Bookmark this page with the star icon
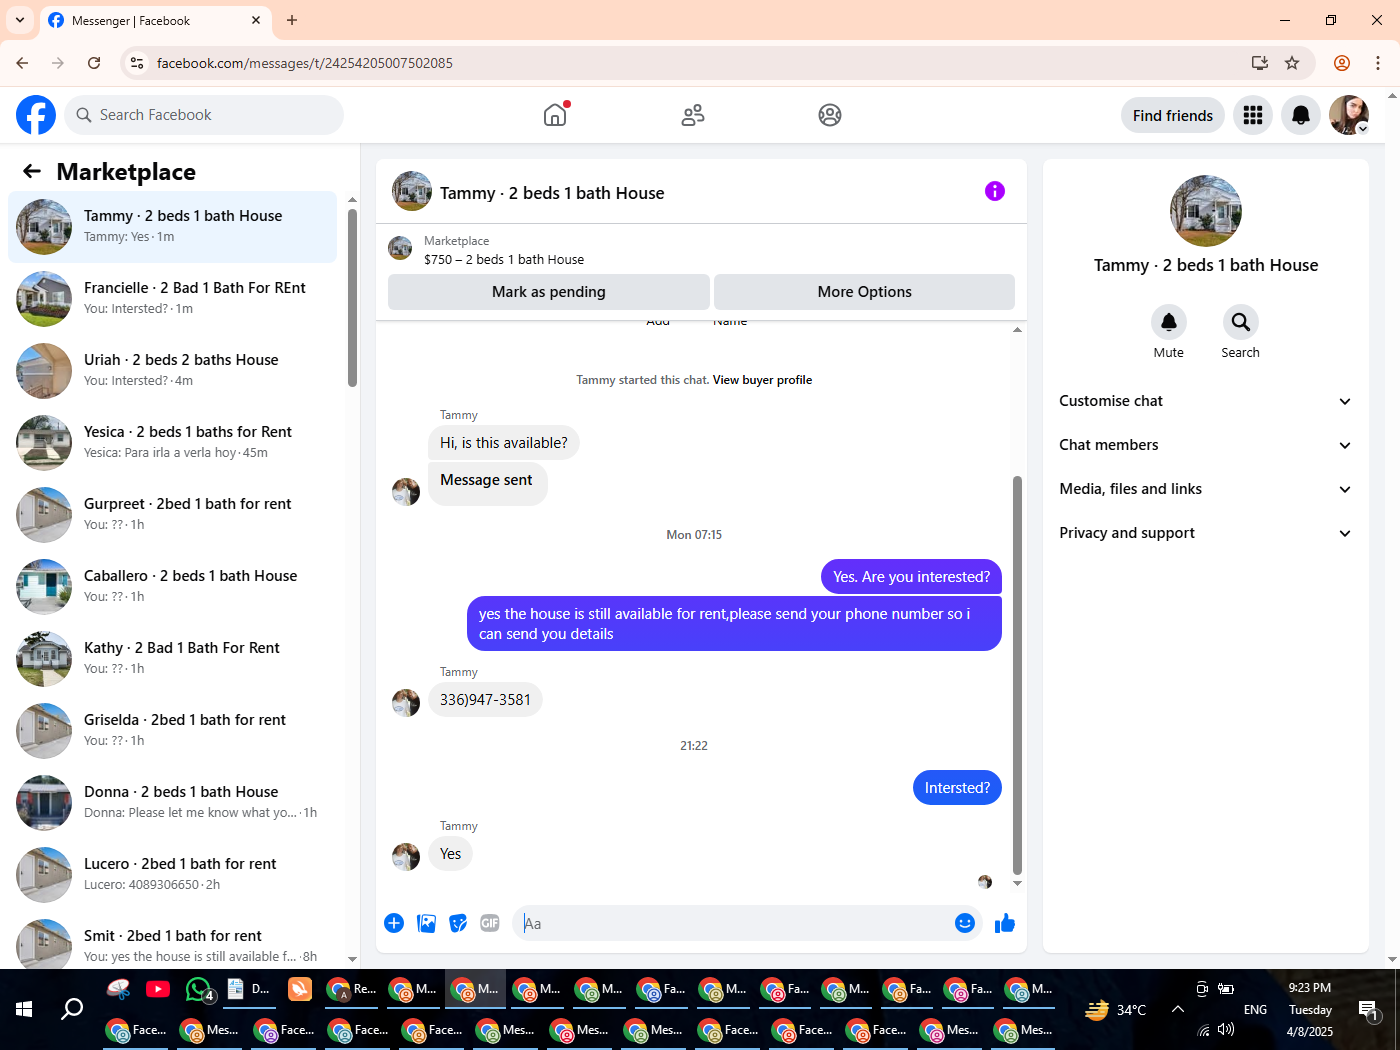This screenshot has height=1050, width=1400. tap(1292, 63)
